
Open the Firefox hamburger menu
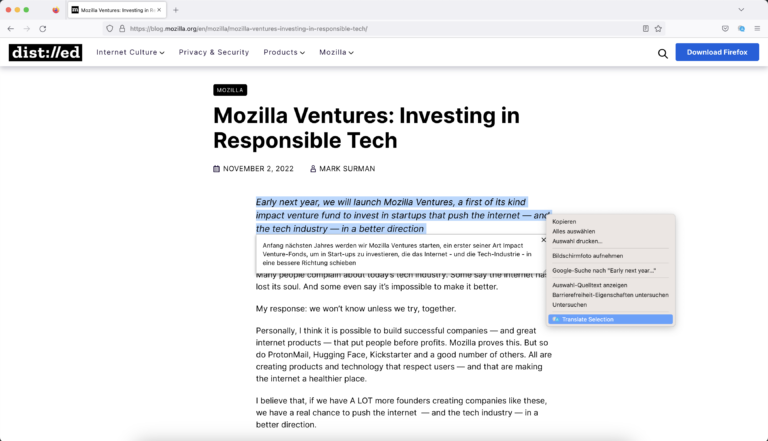[x=757, y=28]
